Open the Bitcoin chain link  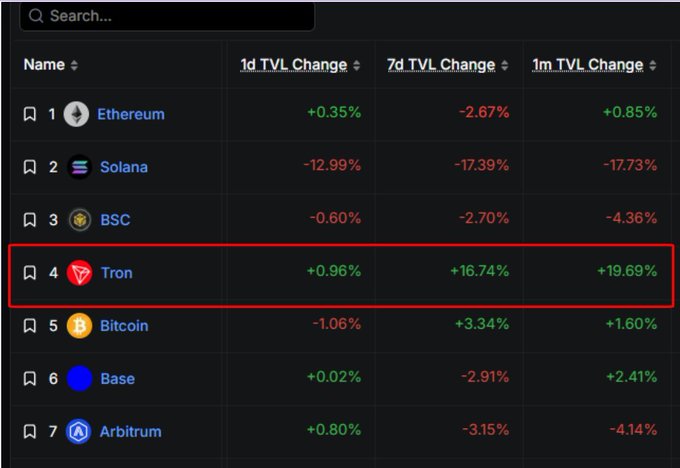coord(124,325)
